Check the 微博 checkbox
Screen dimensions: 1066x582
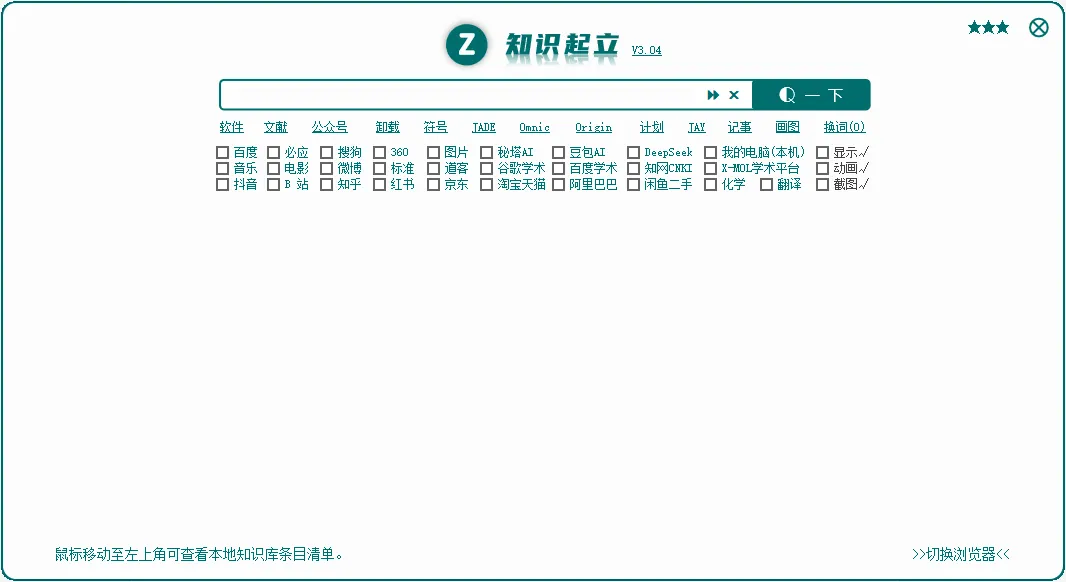[326, 168]
